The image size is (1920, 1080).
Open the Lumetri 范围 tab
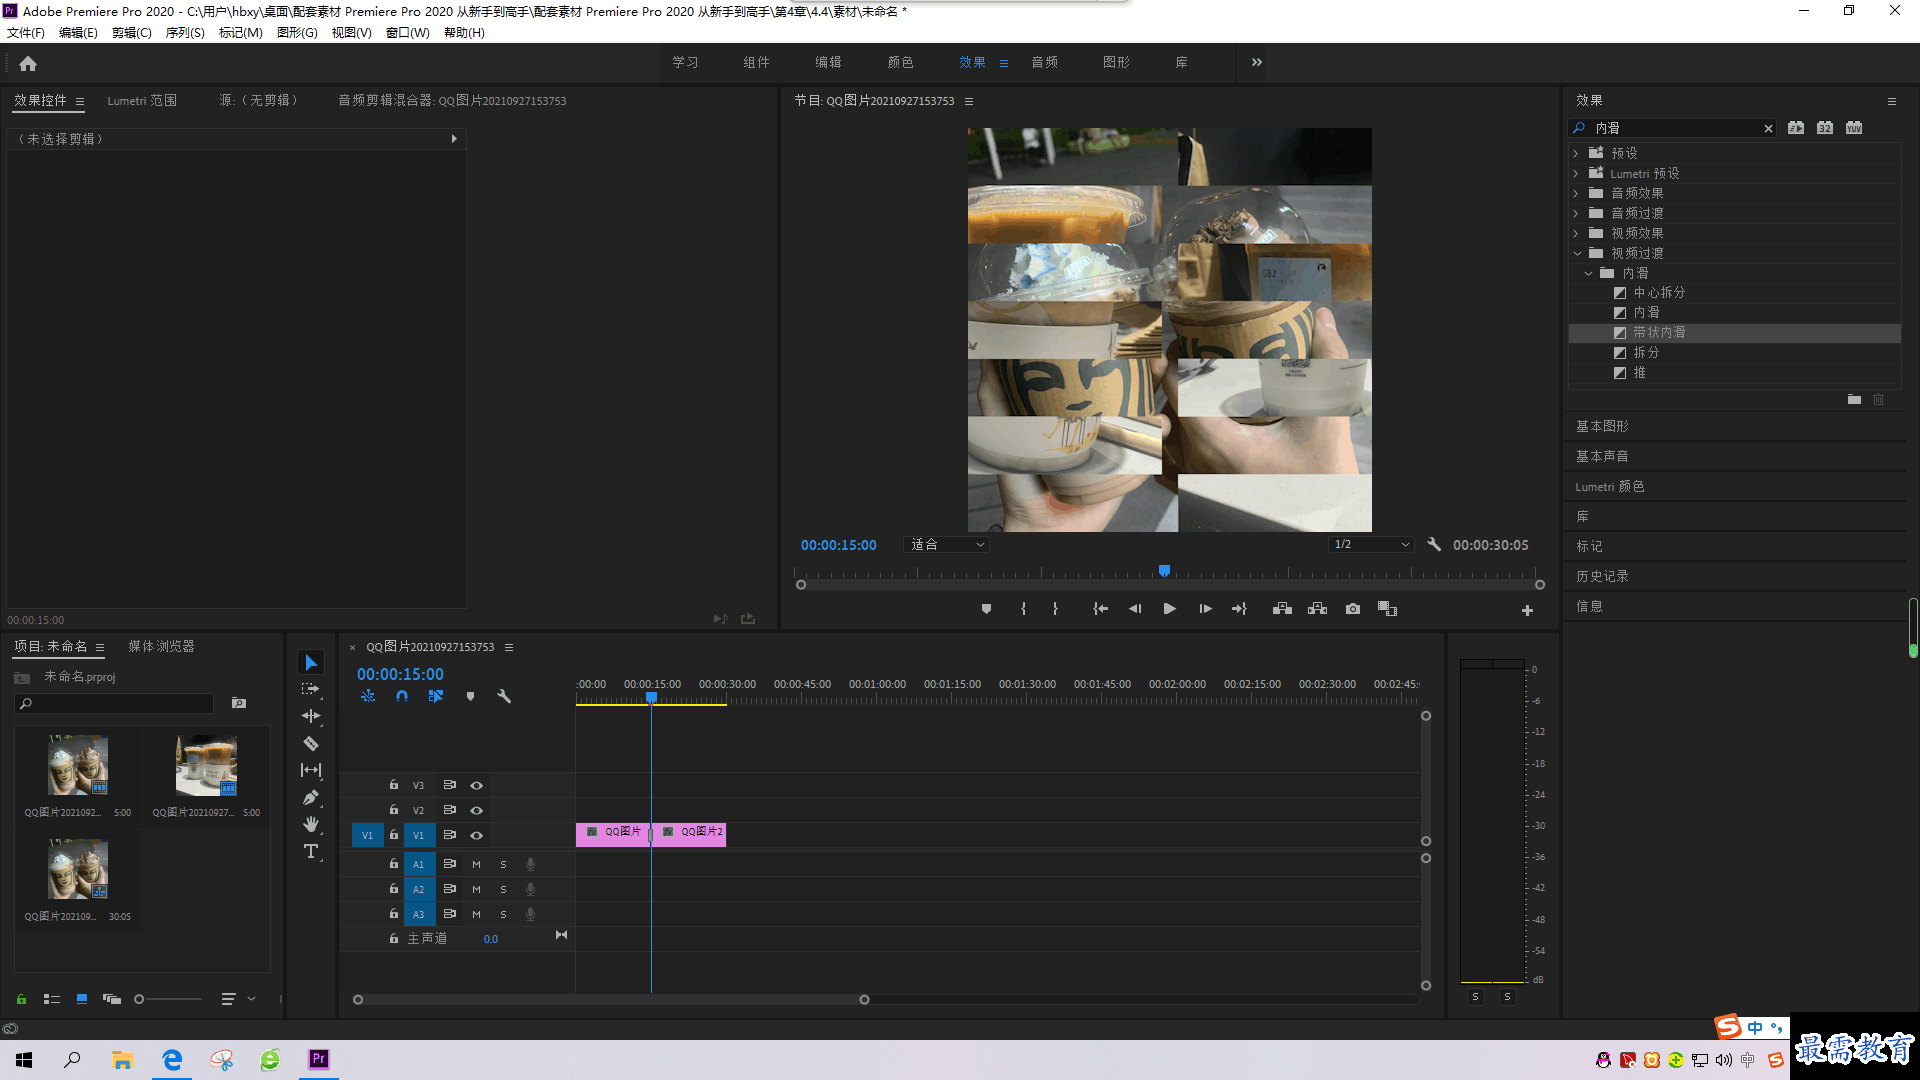tap(142, 100)
